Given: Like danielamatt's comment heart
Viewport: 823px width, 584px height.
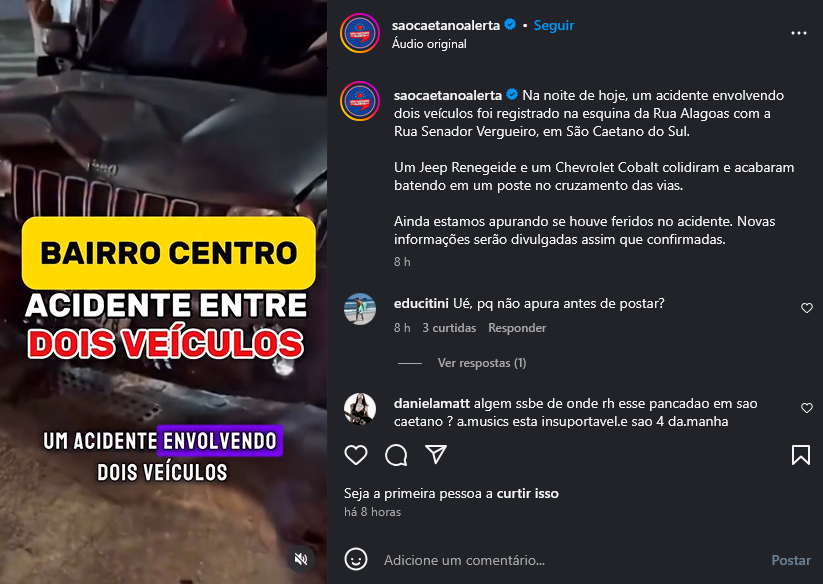Looking at the screenshot, I should click(807, 408).
